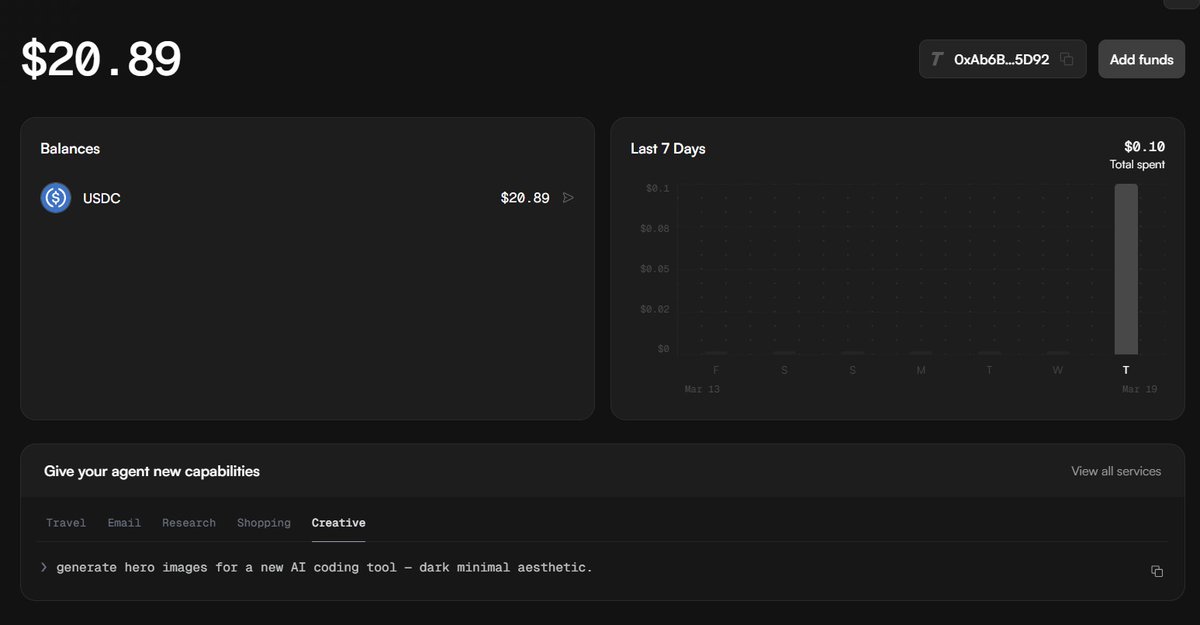Switch to the Shopping tab
This screenshot has width=1200, height=625.
264,523
